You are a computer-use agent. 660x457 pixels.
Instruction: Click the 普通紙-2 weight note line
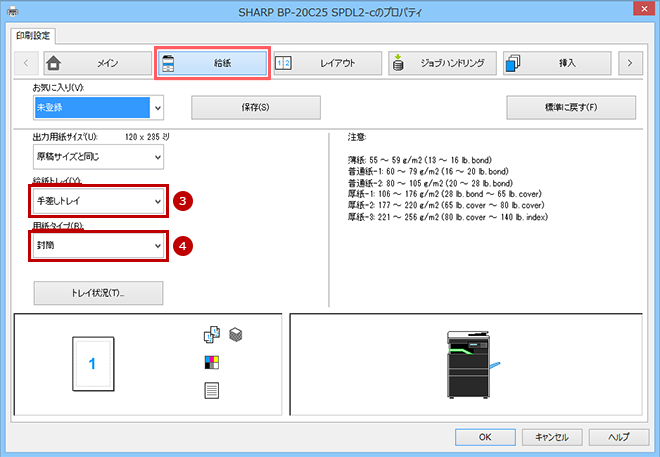(430, 183)
